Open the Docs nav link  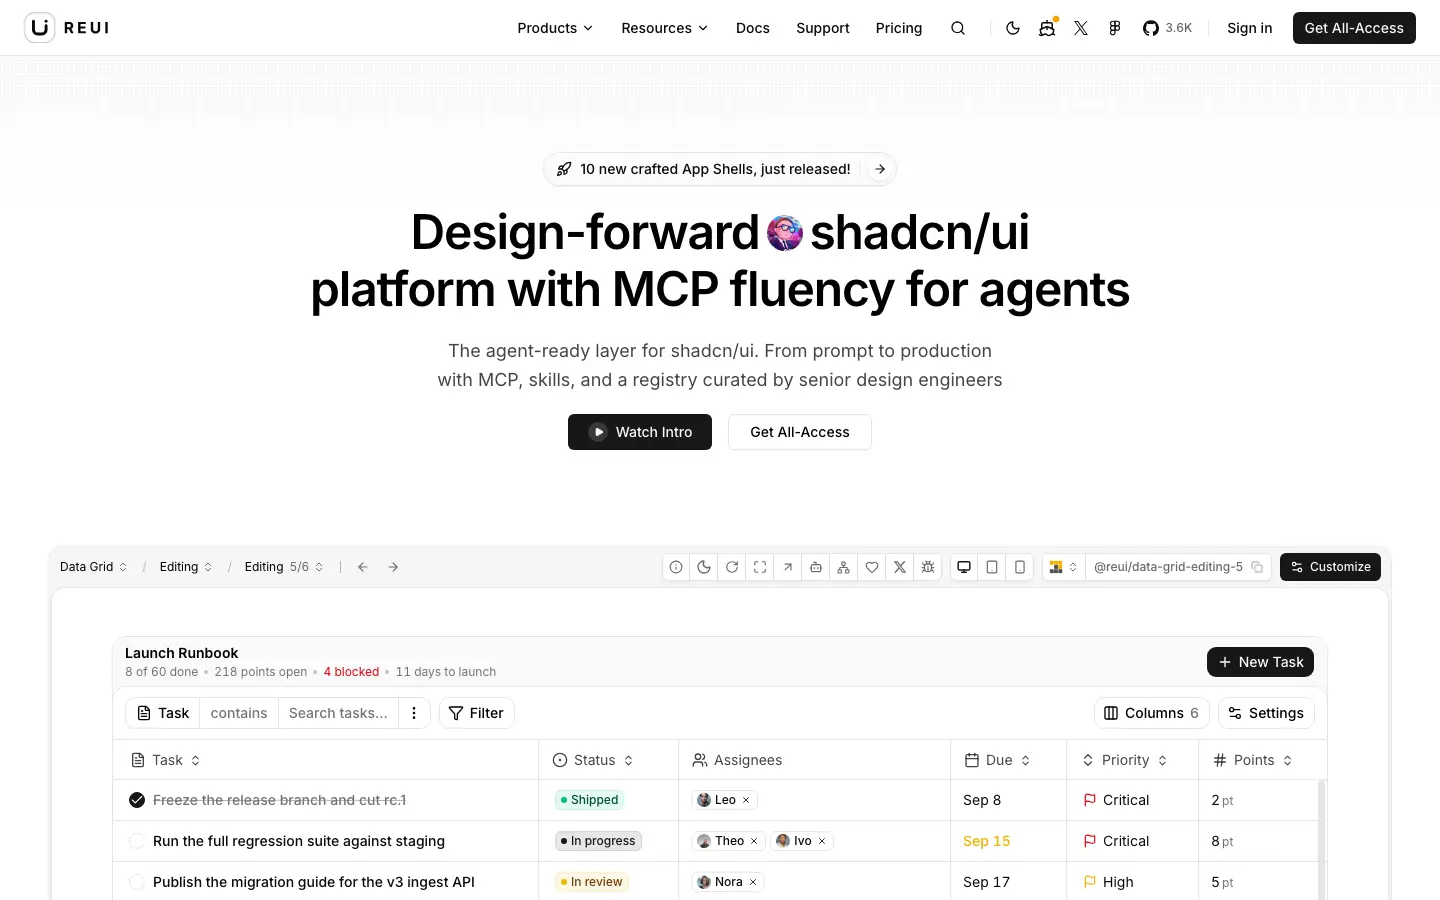[753, 28]
